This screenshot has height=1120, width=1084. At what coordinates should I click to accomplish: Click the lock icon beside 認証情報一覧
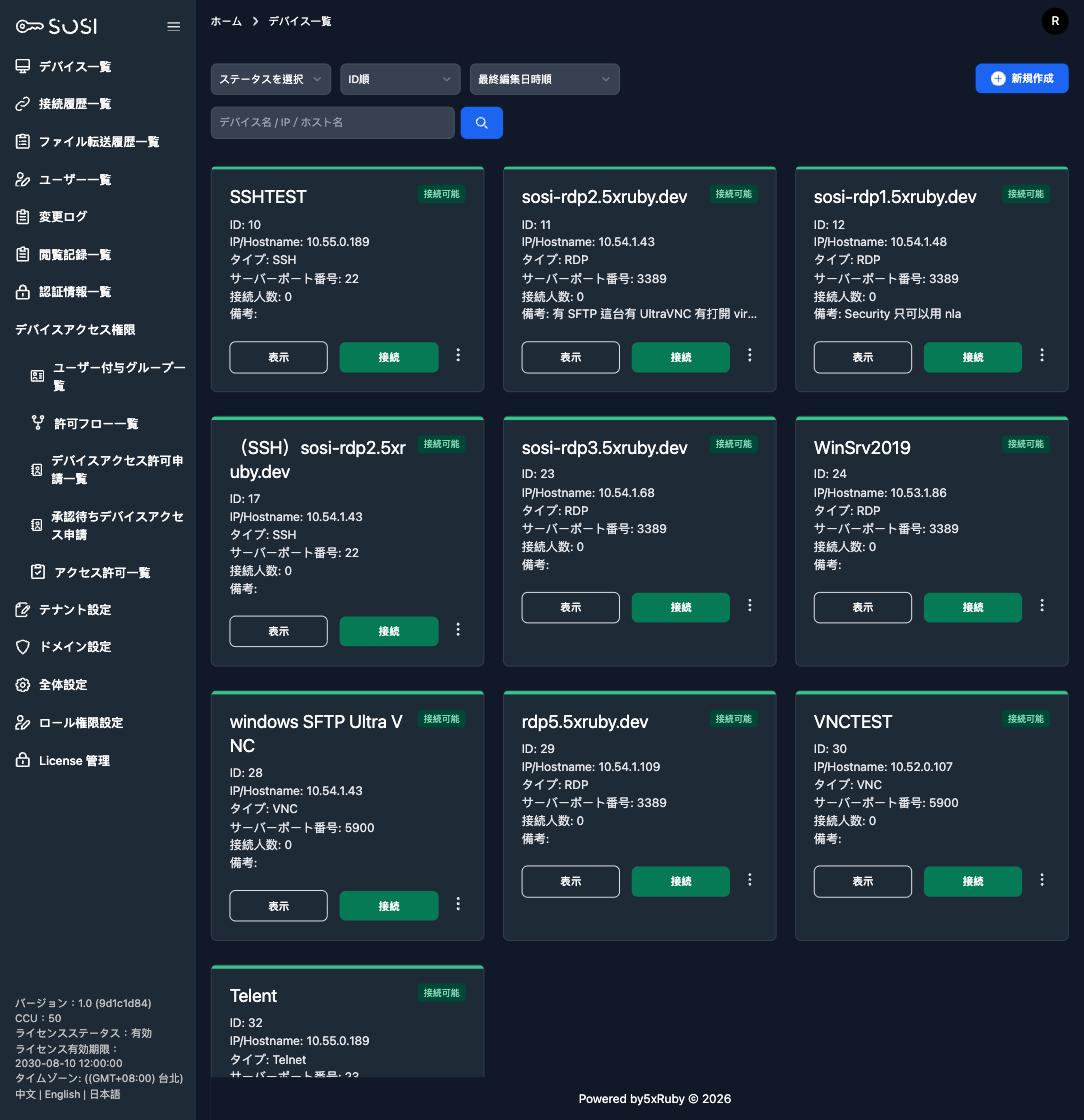click(x=23, y=291)
